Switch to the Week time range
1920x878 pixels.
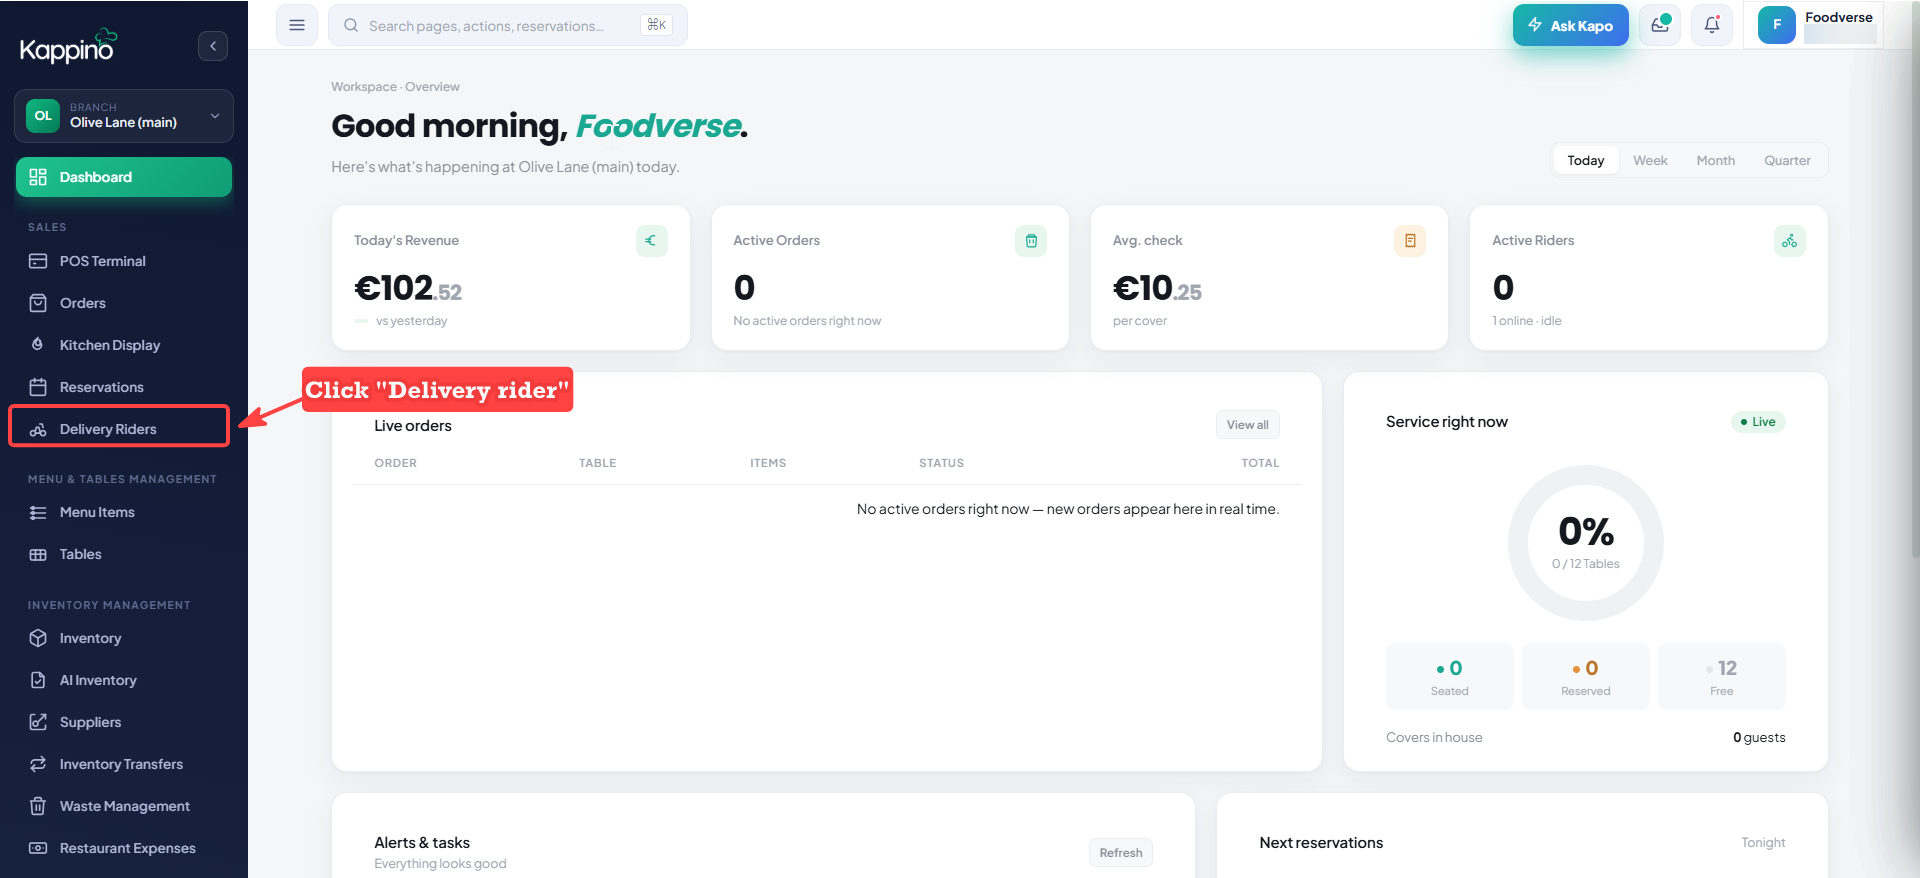coord(1650,160)
